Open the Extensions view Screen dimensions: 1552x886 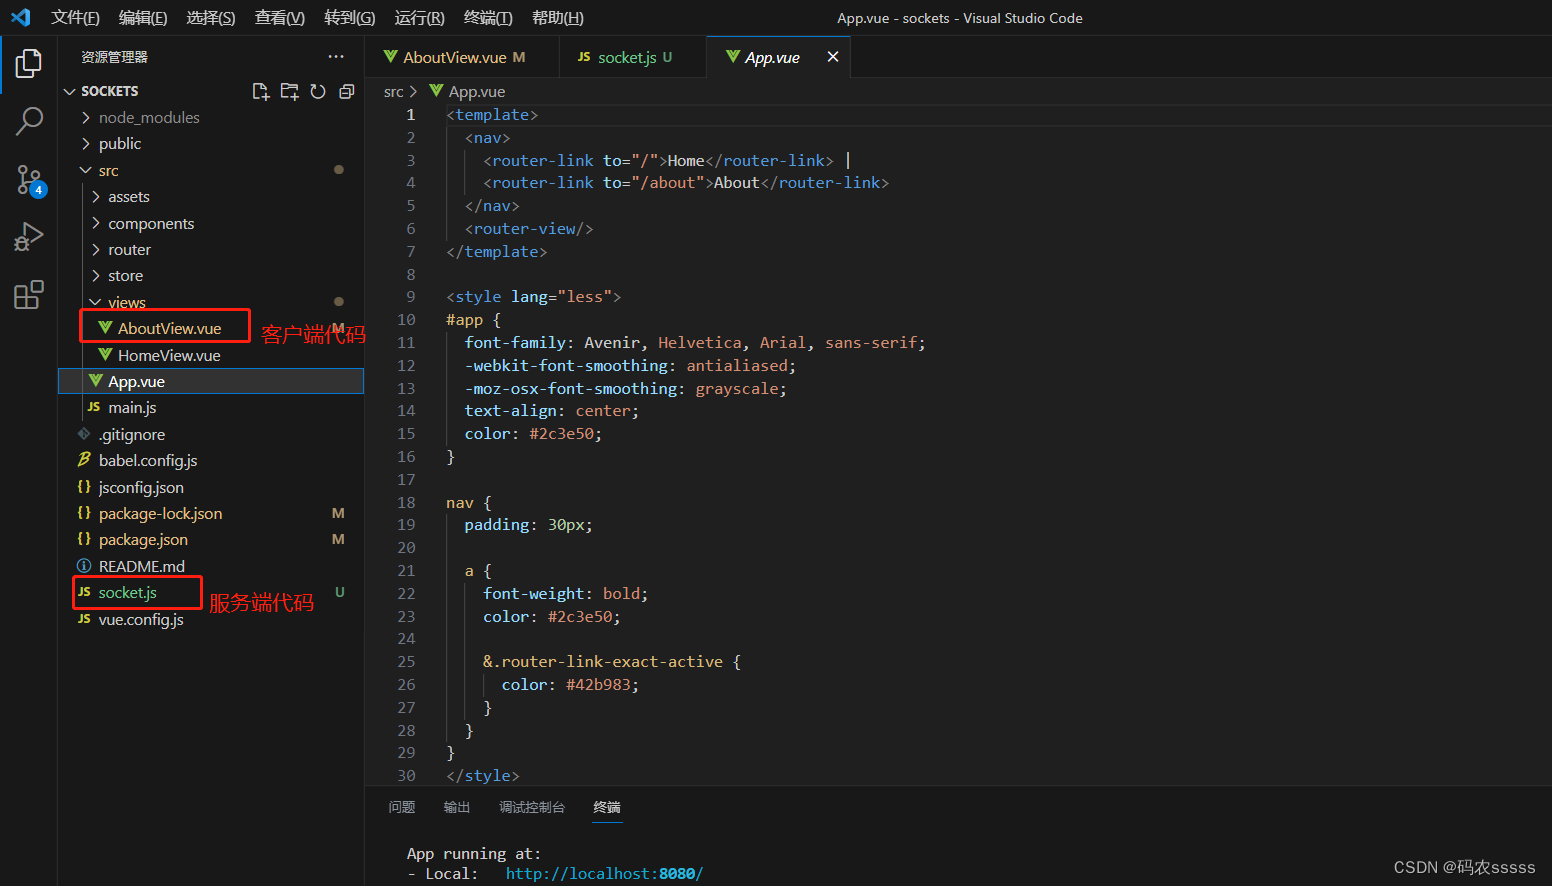coord(29,295)
